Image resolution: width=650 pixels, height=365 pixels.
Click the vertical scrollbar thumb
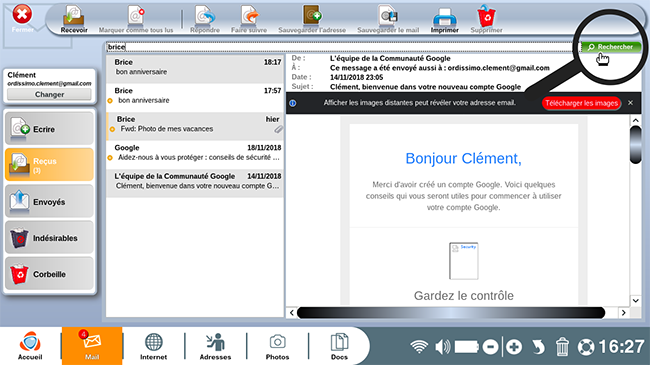click(635, 145)
